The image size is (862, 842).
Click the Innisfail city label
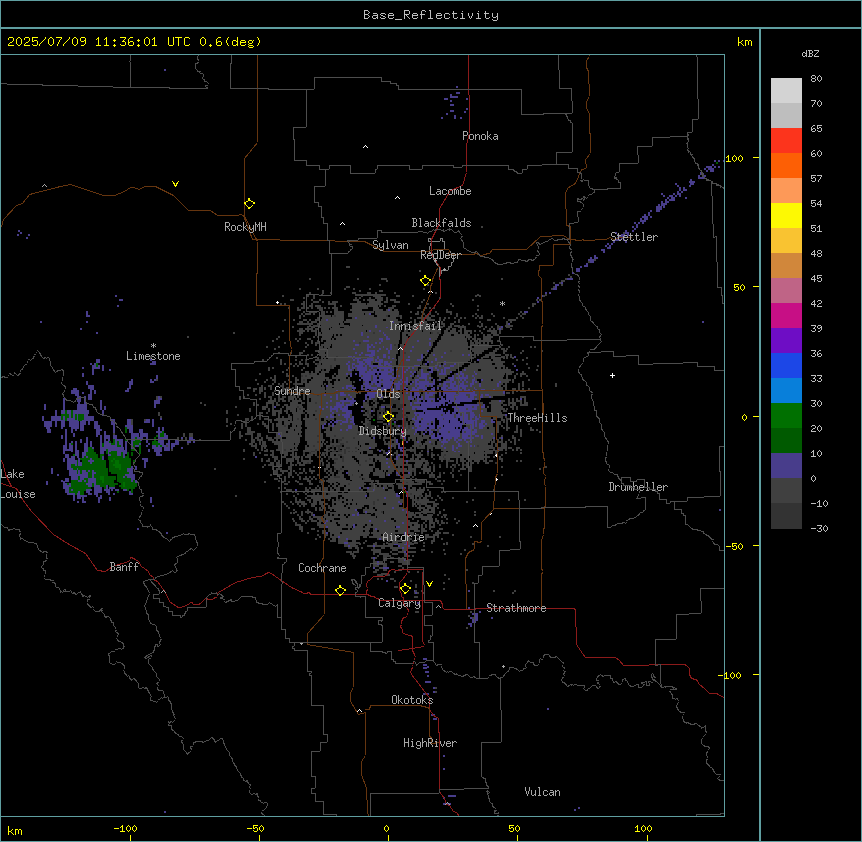coord(415,326)
